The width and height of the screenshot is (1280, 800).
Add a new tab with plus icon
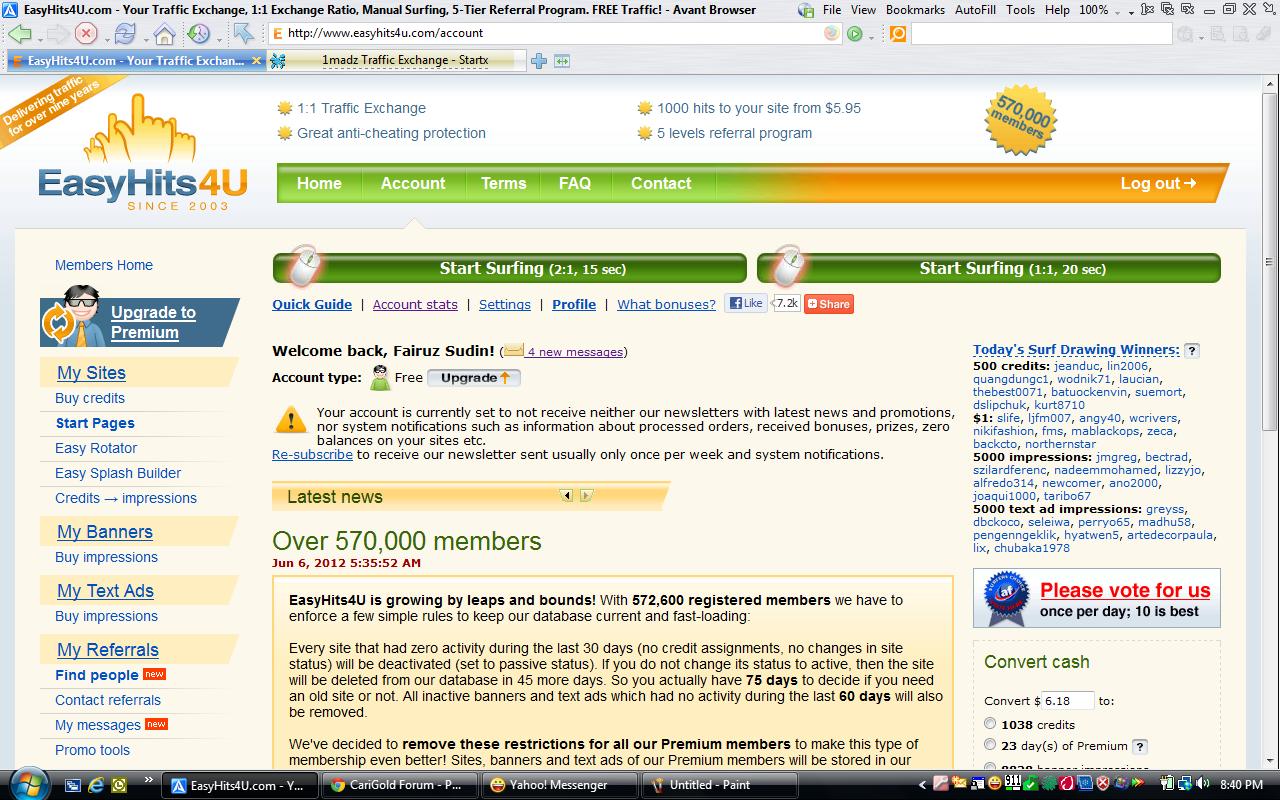[539, 61]
